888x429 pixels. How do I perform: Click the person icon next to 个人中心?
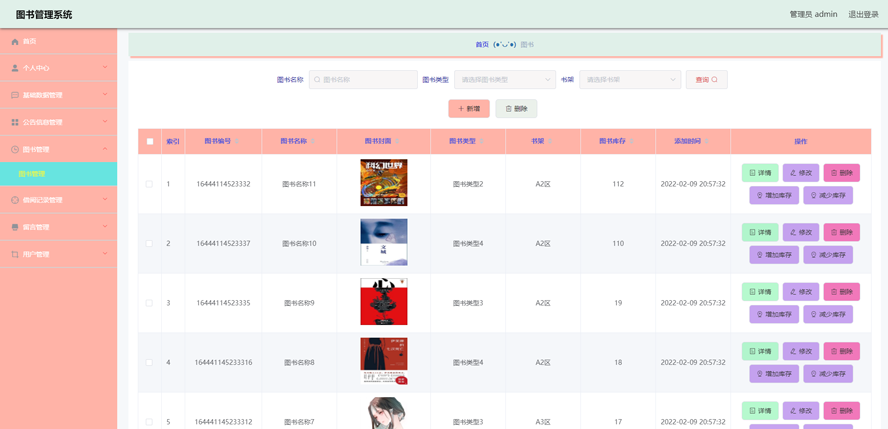(15, 68)
